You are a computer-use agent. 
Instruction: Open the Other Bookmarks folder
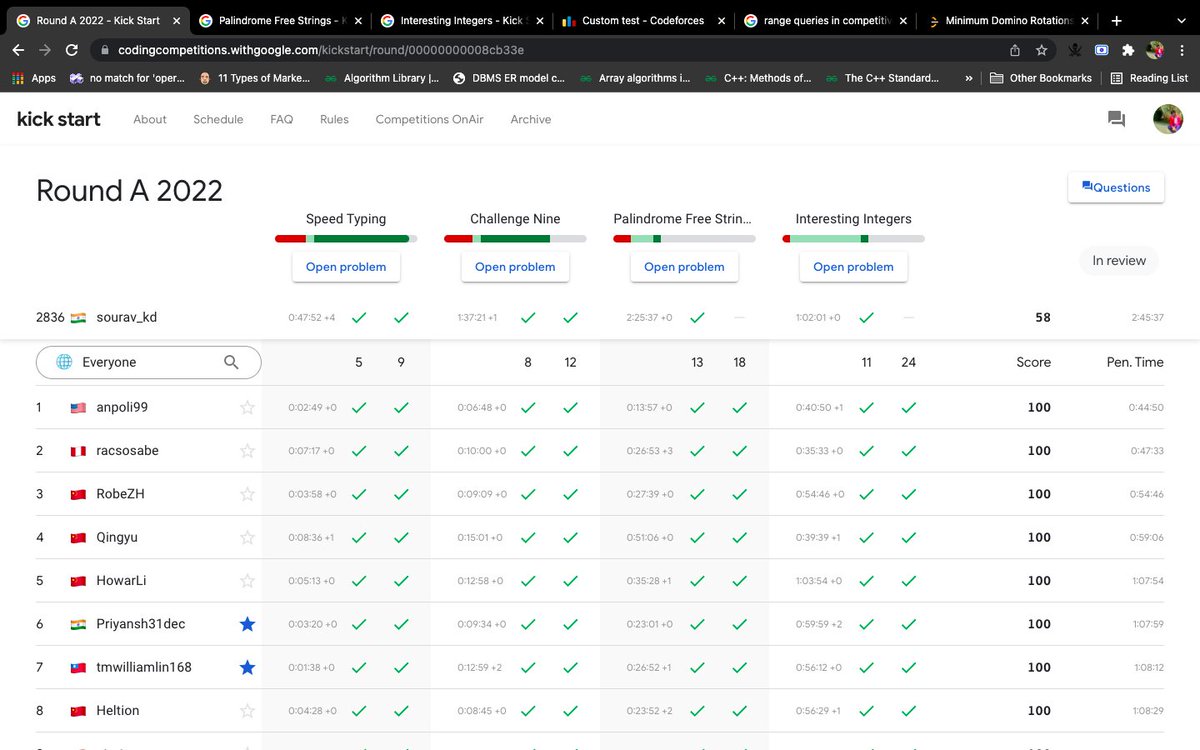[1040, 77]
